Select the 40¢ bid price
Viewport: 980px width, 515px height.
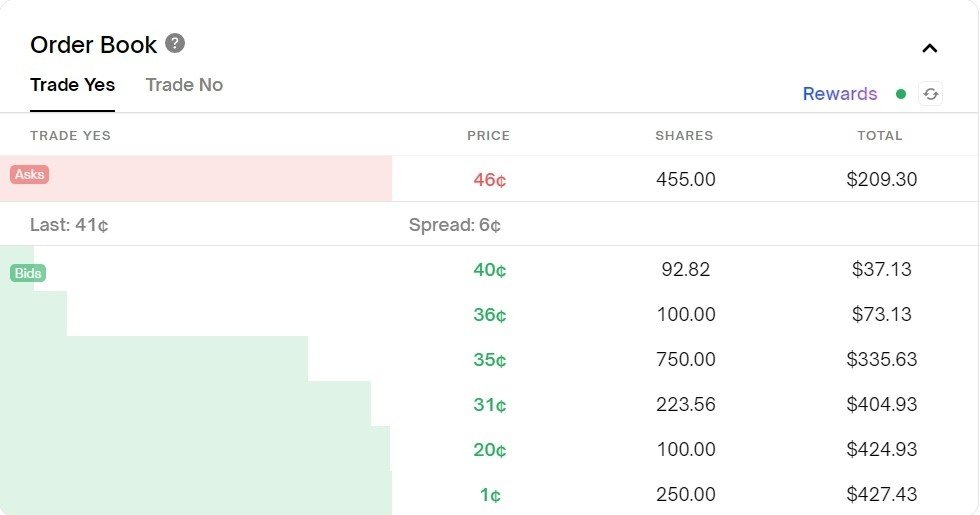490,269
